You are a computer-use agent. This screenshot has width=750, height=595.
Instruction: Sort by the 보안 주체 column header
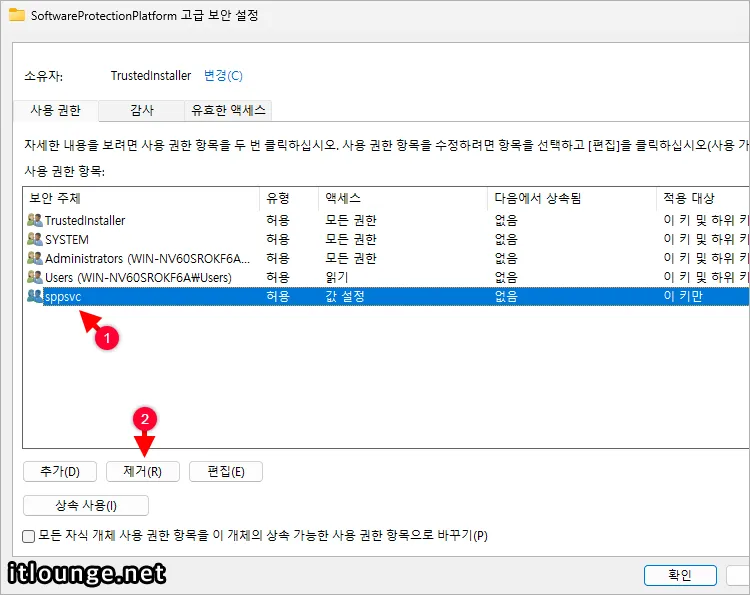[141, 198]
